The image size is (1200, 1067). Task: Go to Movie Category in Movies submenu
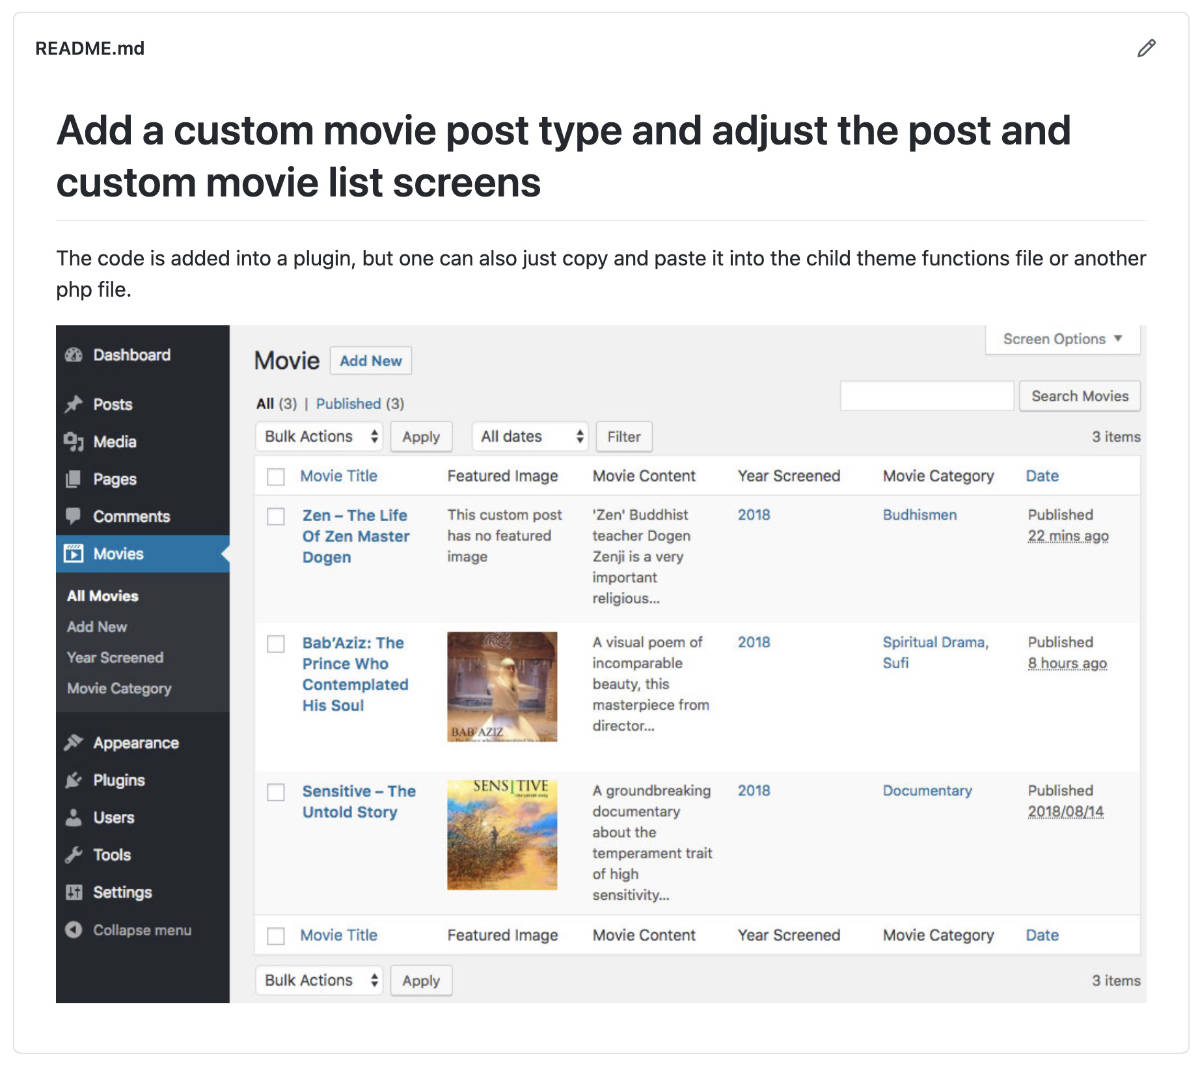[119, 689]
